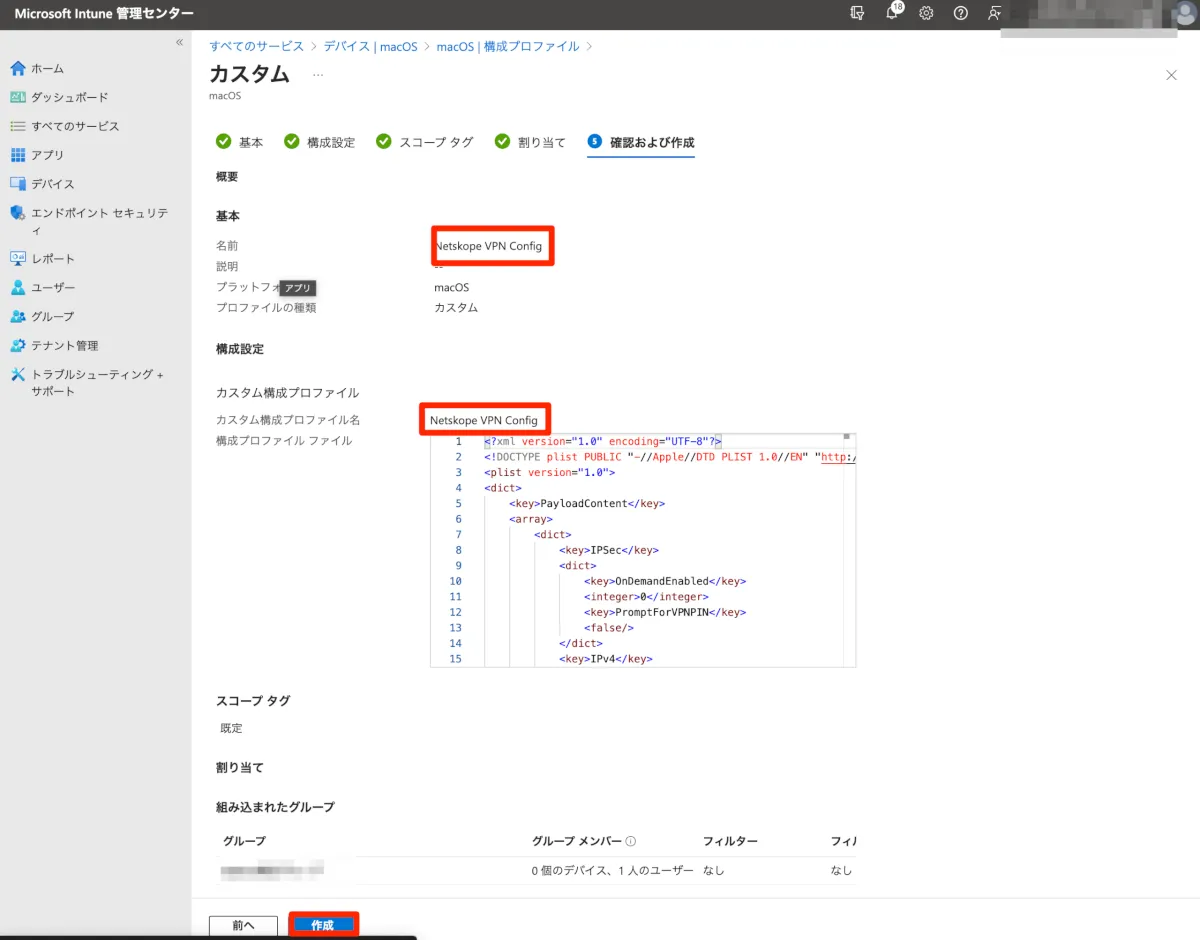Click green checkmark beside 基本 step
Image resolution: width=1200 pixels, height=940 pixels.
(x=223, y=141)
